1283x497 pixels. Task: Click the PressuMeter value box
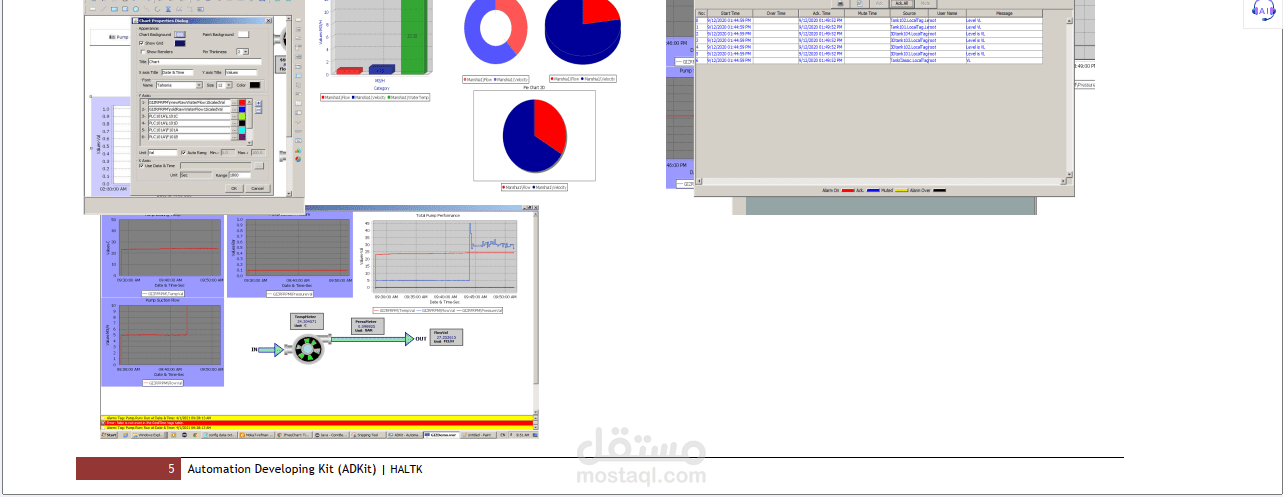click(x=368, y=326)
